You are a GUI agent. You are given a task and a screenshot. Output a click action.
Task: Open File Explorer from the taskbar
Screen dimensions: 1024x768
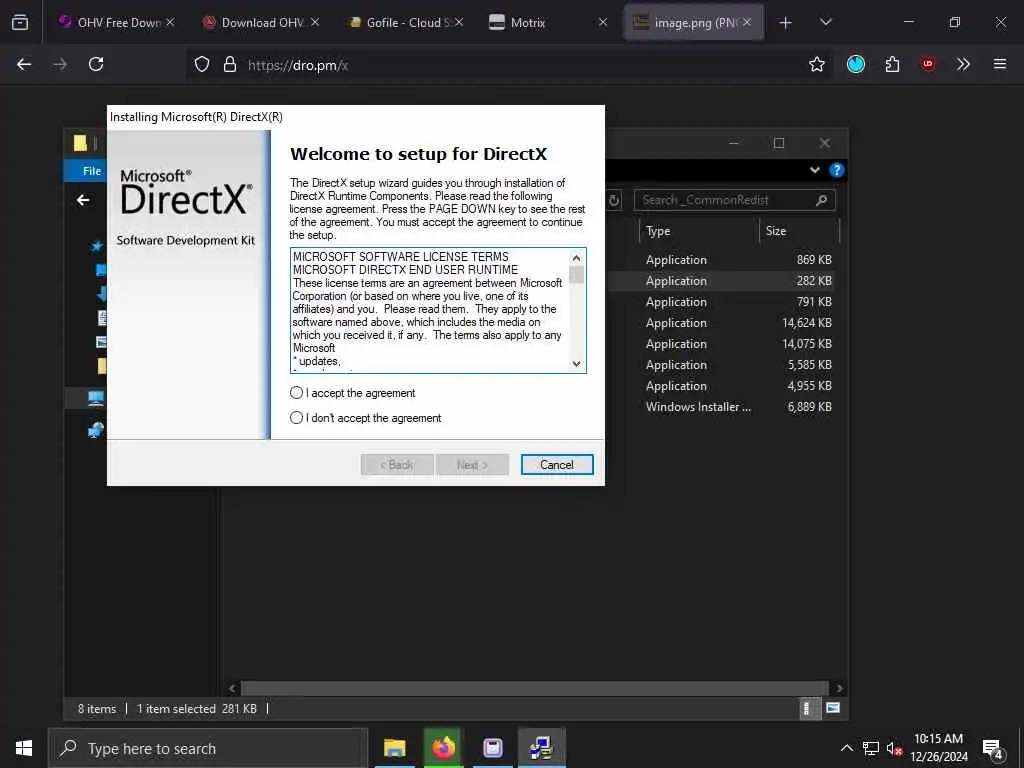click(394, 748)
